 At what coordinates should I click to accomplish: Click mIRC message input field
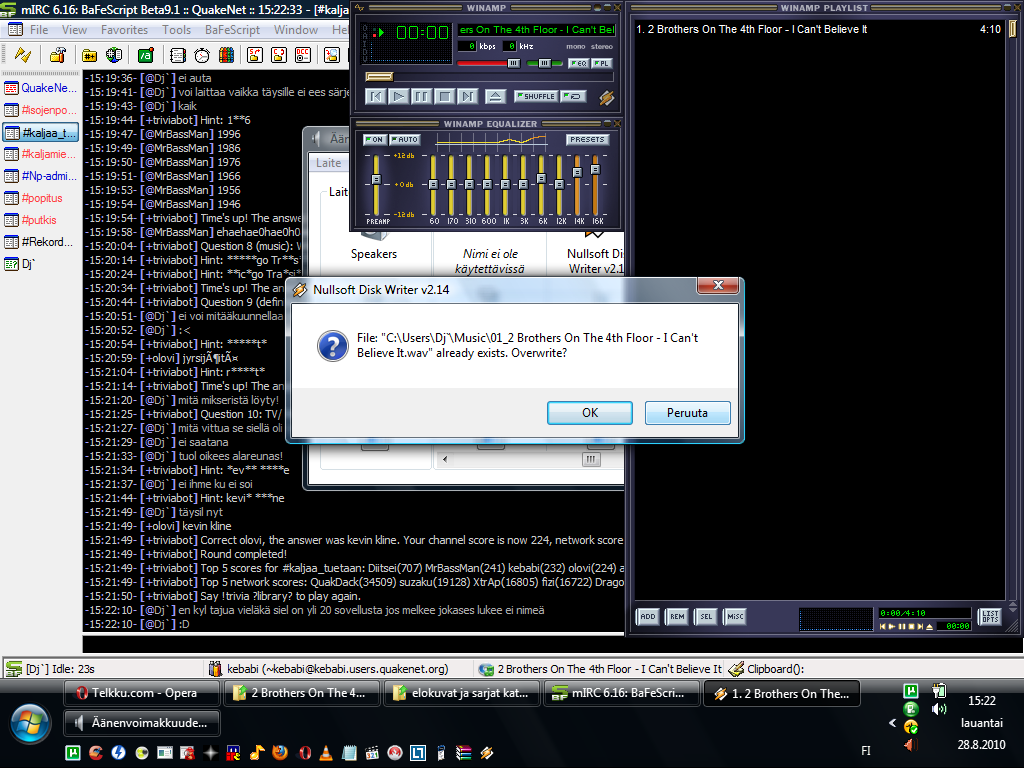point(552,644)
